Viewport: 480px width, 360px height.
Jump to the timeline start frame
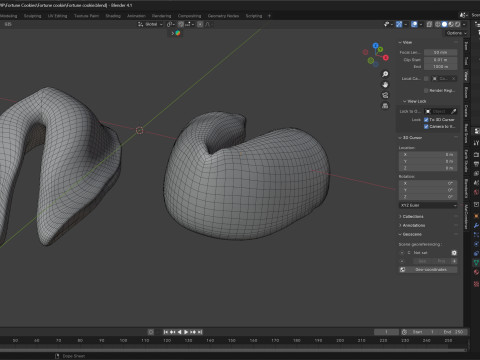tap(166, 332)
